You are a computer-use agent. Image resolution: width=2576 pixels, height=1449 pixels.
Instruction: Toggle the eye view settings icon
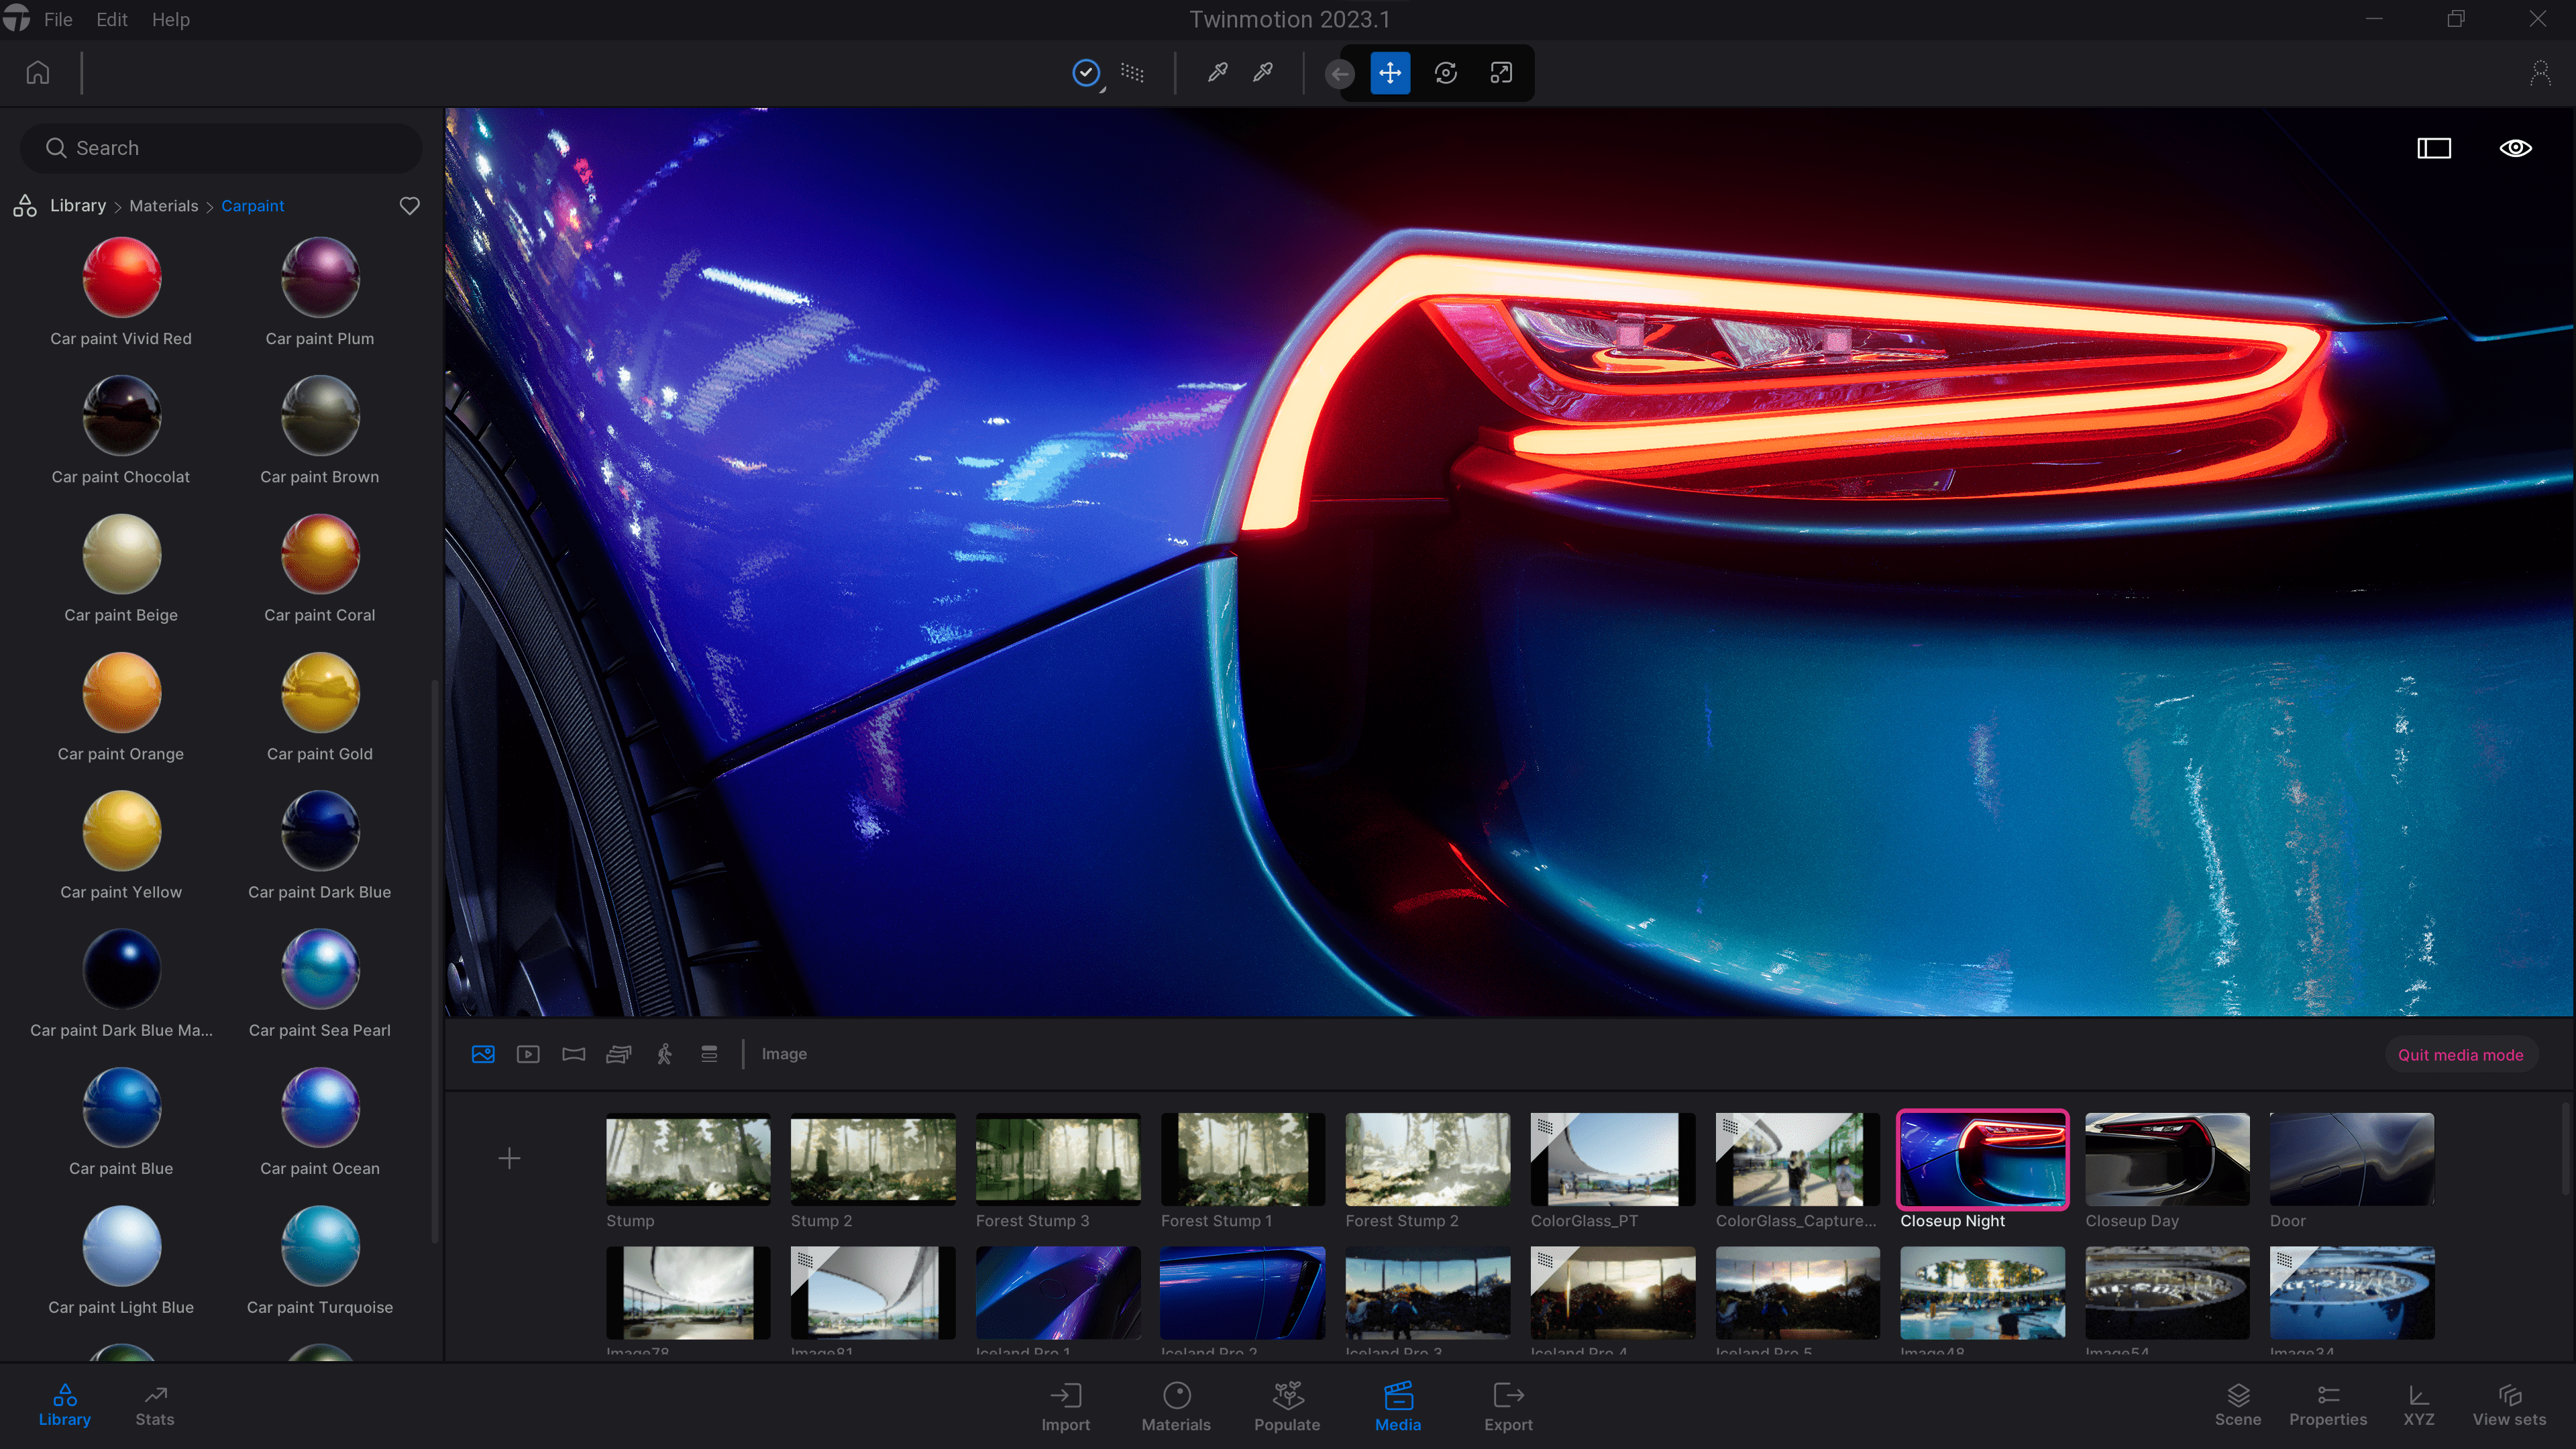pos(2515,148)
